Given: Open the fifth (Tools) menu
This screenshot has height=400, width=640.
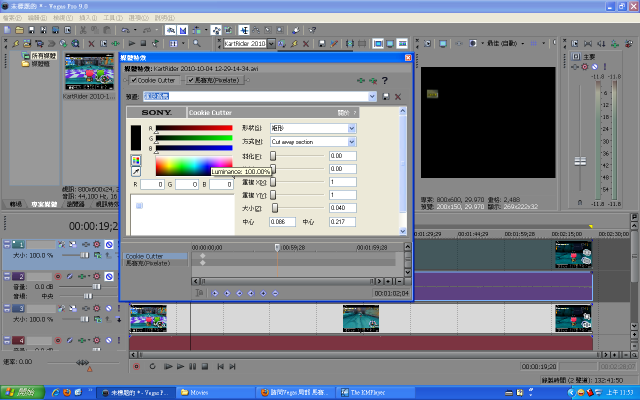Looking at the screenshot, I should click(x=113, y=18).
